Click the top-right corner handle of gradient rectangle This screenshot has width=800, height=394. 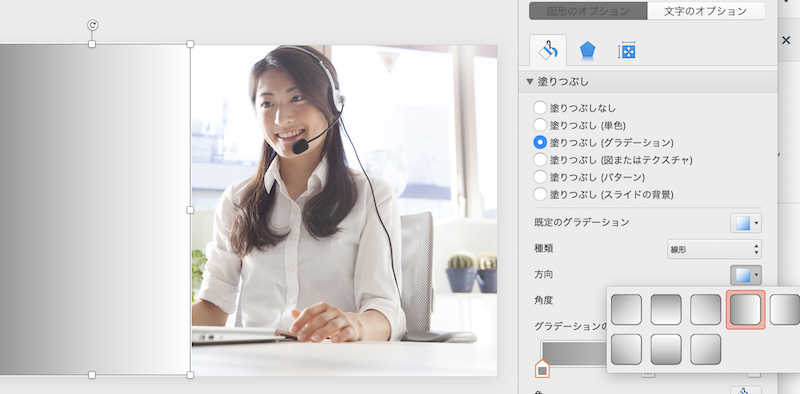(190, 44)
